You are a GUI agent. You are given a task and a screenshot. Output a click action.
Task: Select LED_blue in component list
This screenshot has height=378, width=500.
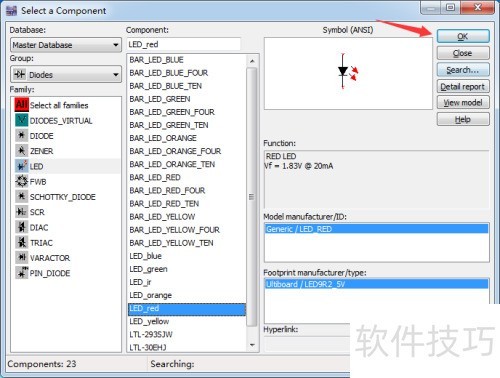click(145, 256)
